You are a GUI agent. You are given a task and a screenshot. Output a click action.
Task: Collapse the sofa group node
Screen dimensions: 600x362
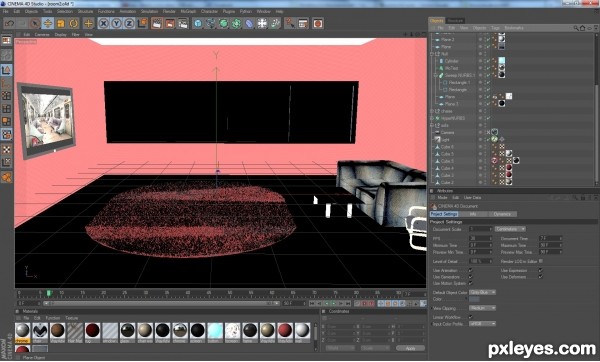tap(432, 126)
